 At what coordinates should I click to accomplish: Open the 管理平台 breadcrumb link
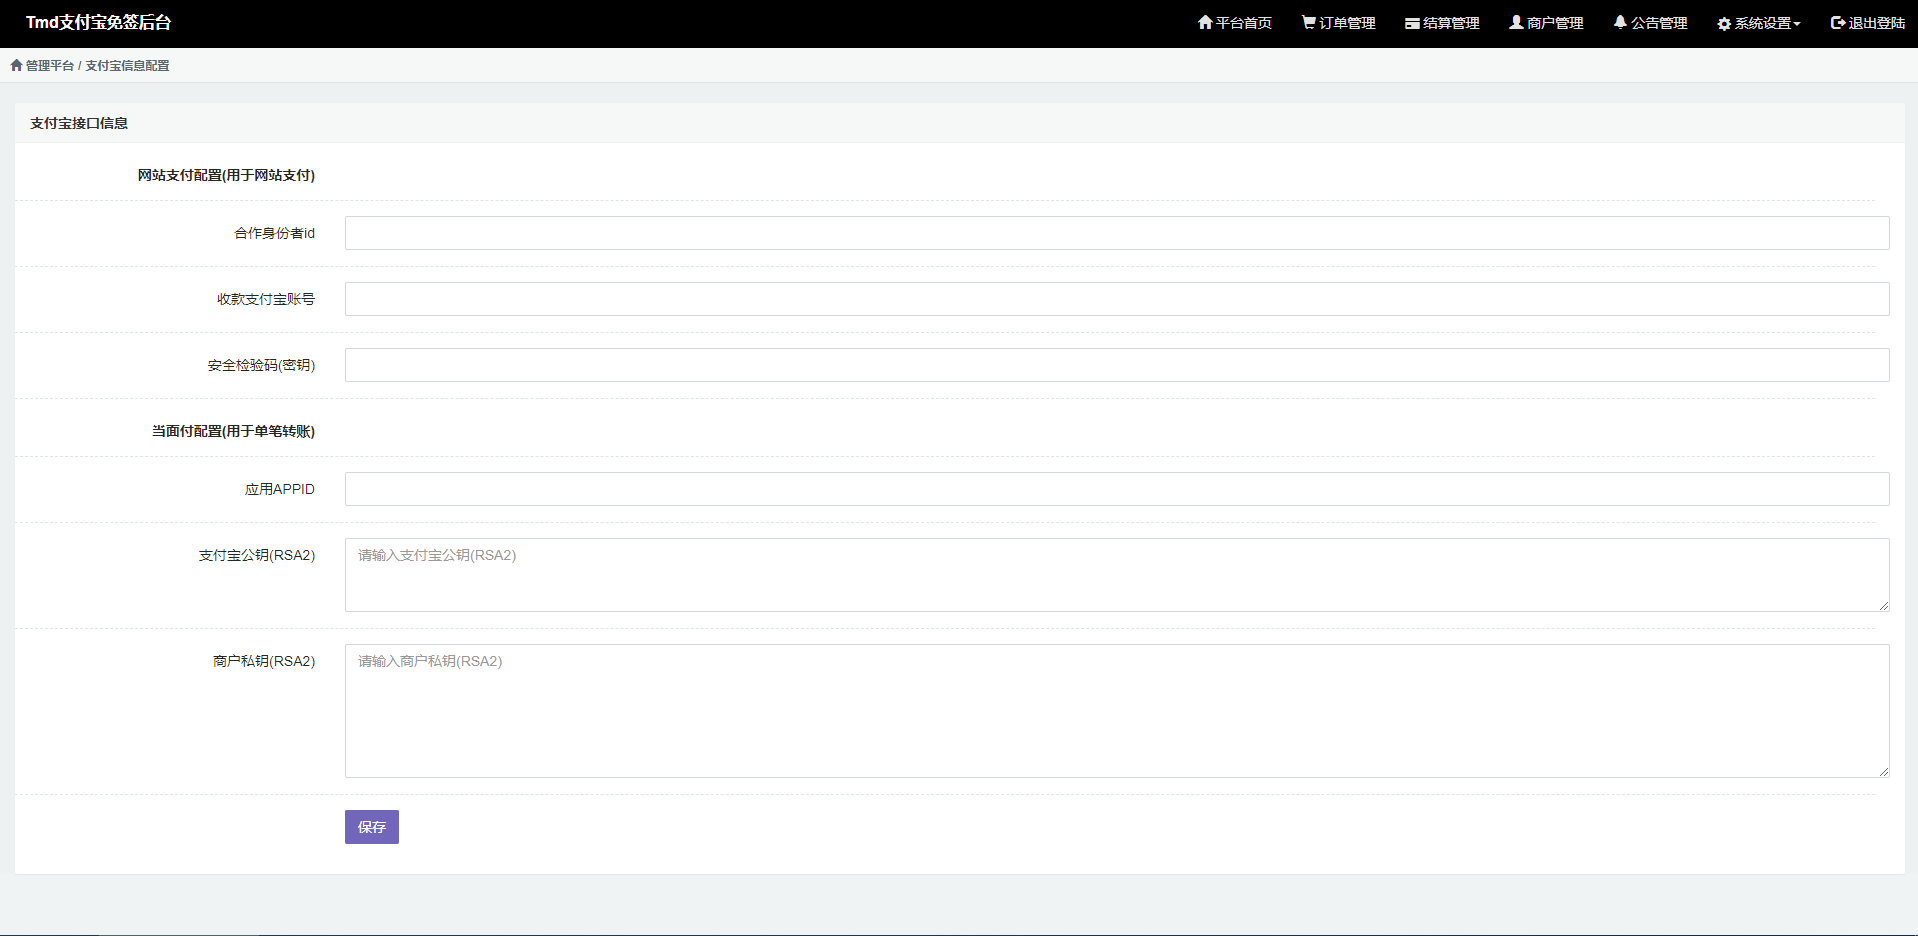point(50,65)
